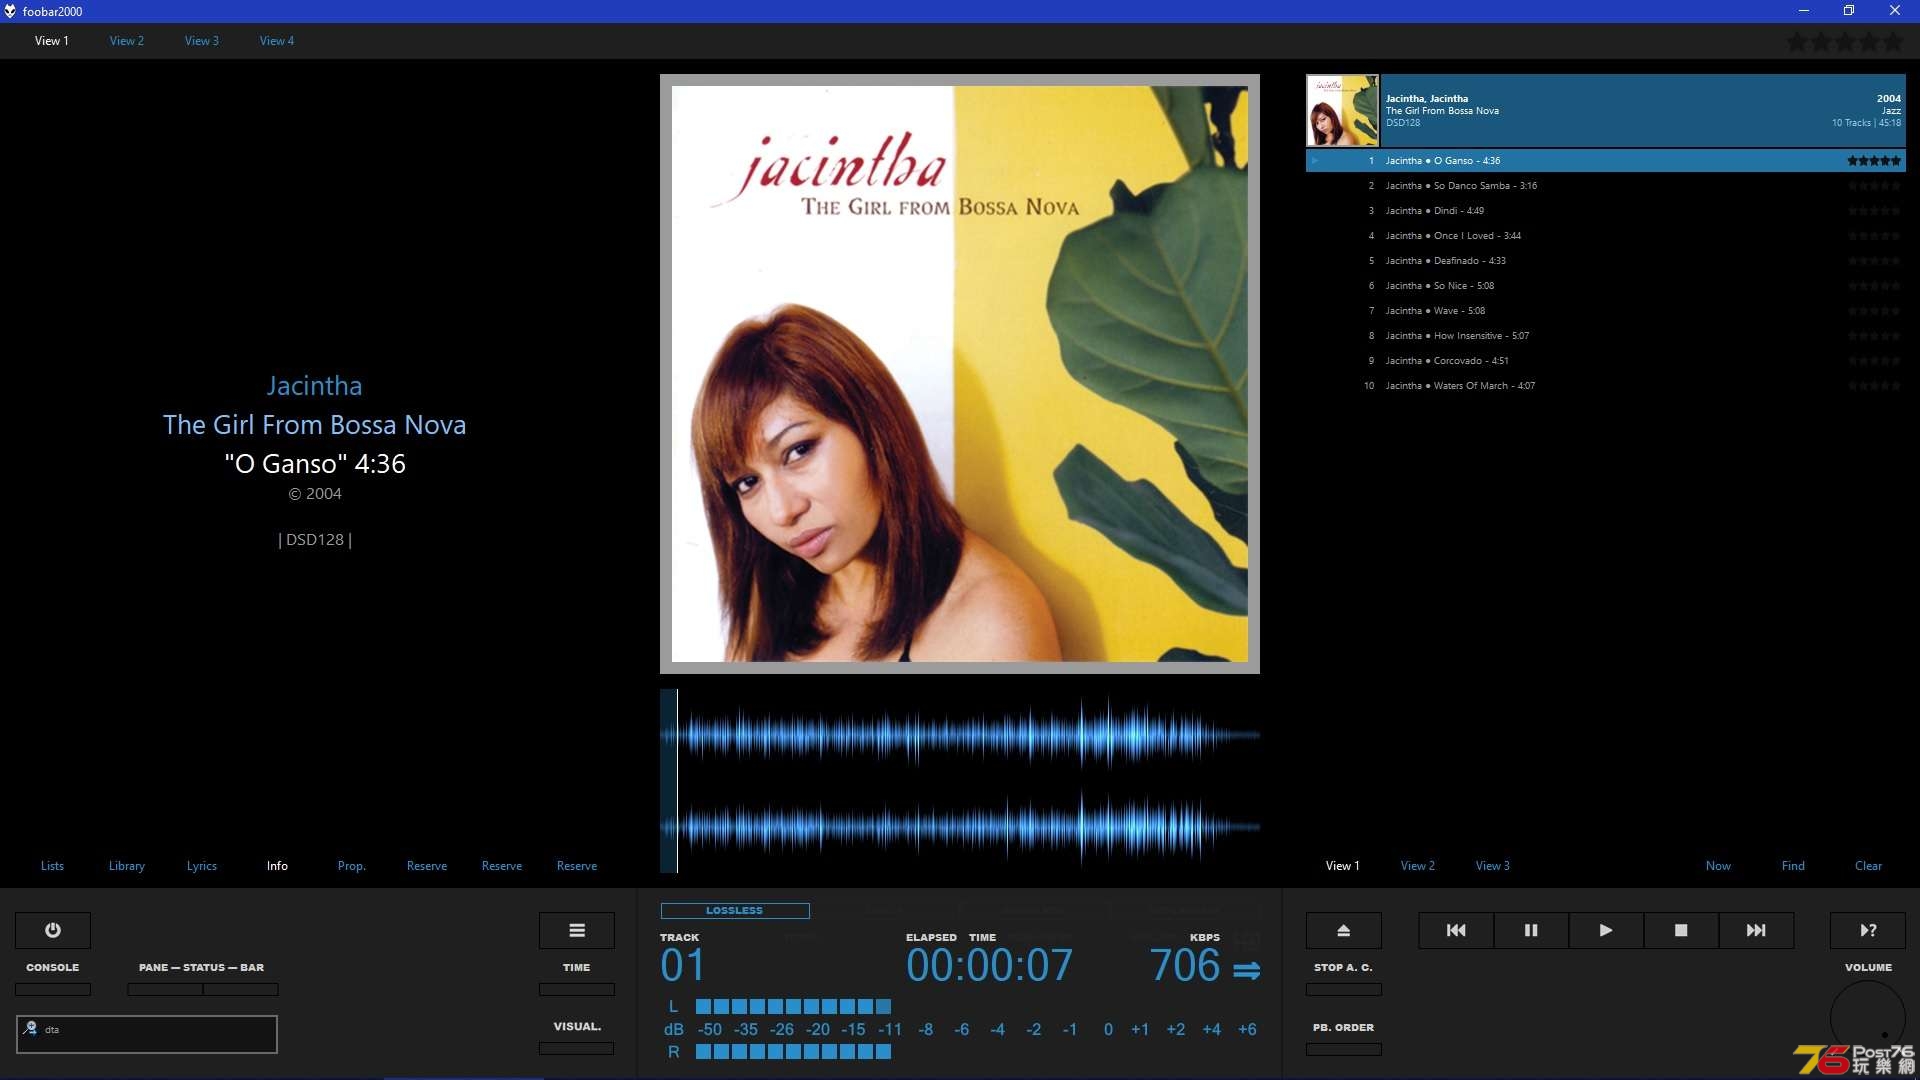Click the Play button
This screenshot has width=1920, height=1080.
point(1606,930)
